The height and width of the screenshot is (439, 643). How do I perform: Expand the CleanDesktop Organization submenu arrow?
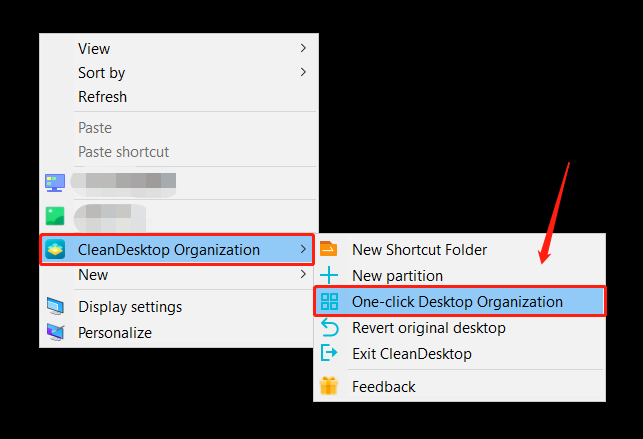coord(303,250)
